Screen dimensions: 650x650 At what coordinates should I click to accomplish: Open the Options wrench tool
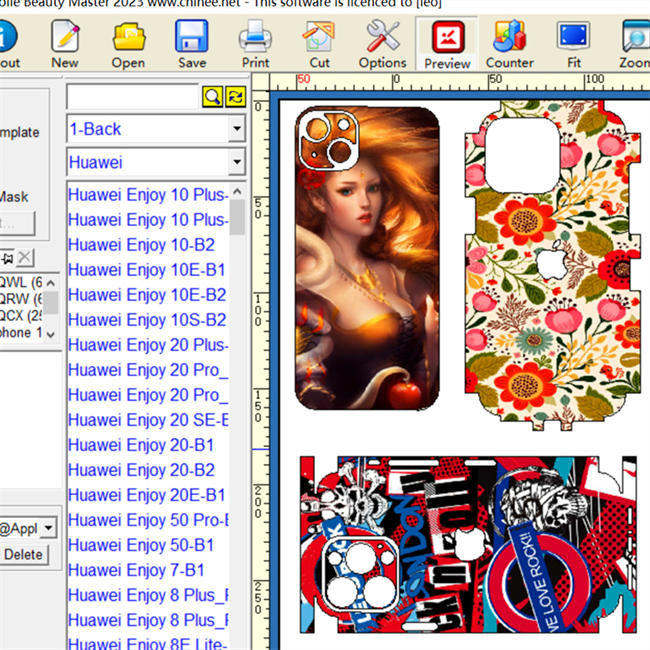383,45
